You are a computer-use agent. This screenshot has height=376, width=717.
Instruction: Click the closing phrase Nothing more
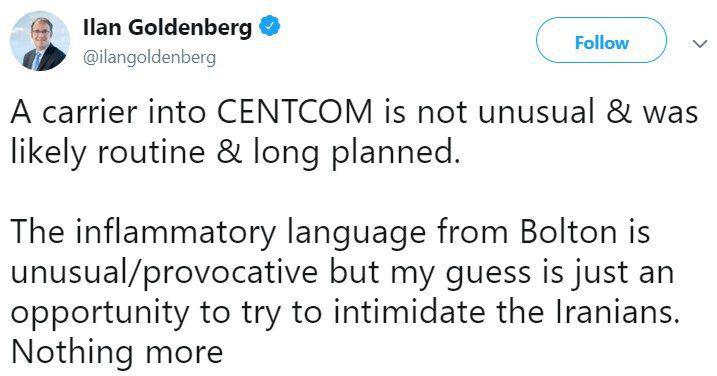tap(117, 351)
